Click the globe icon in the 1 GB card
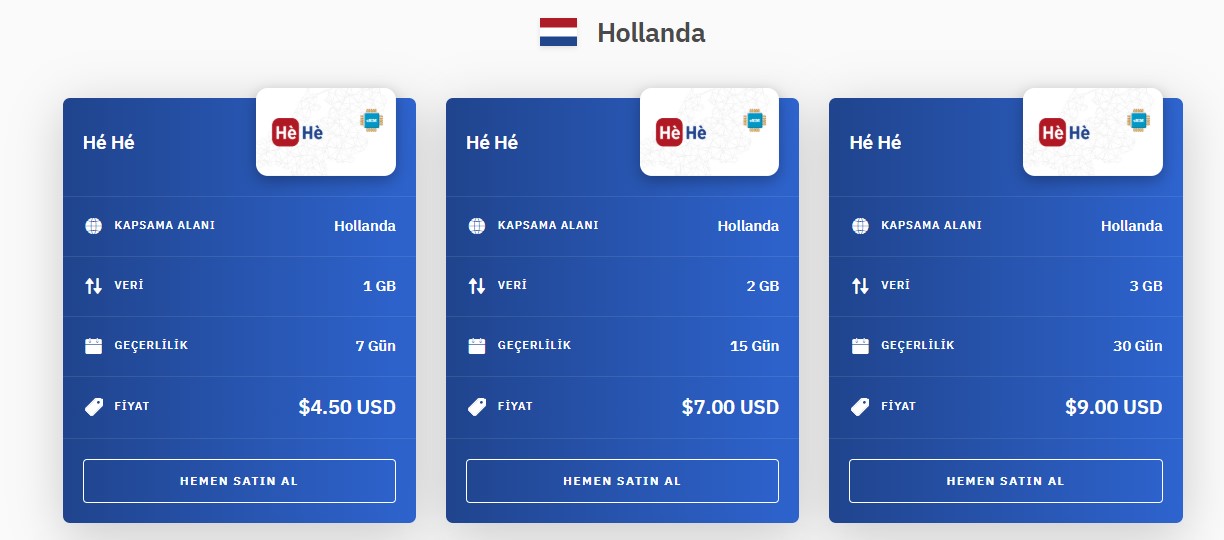 point(93,226)
